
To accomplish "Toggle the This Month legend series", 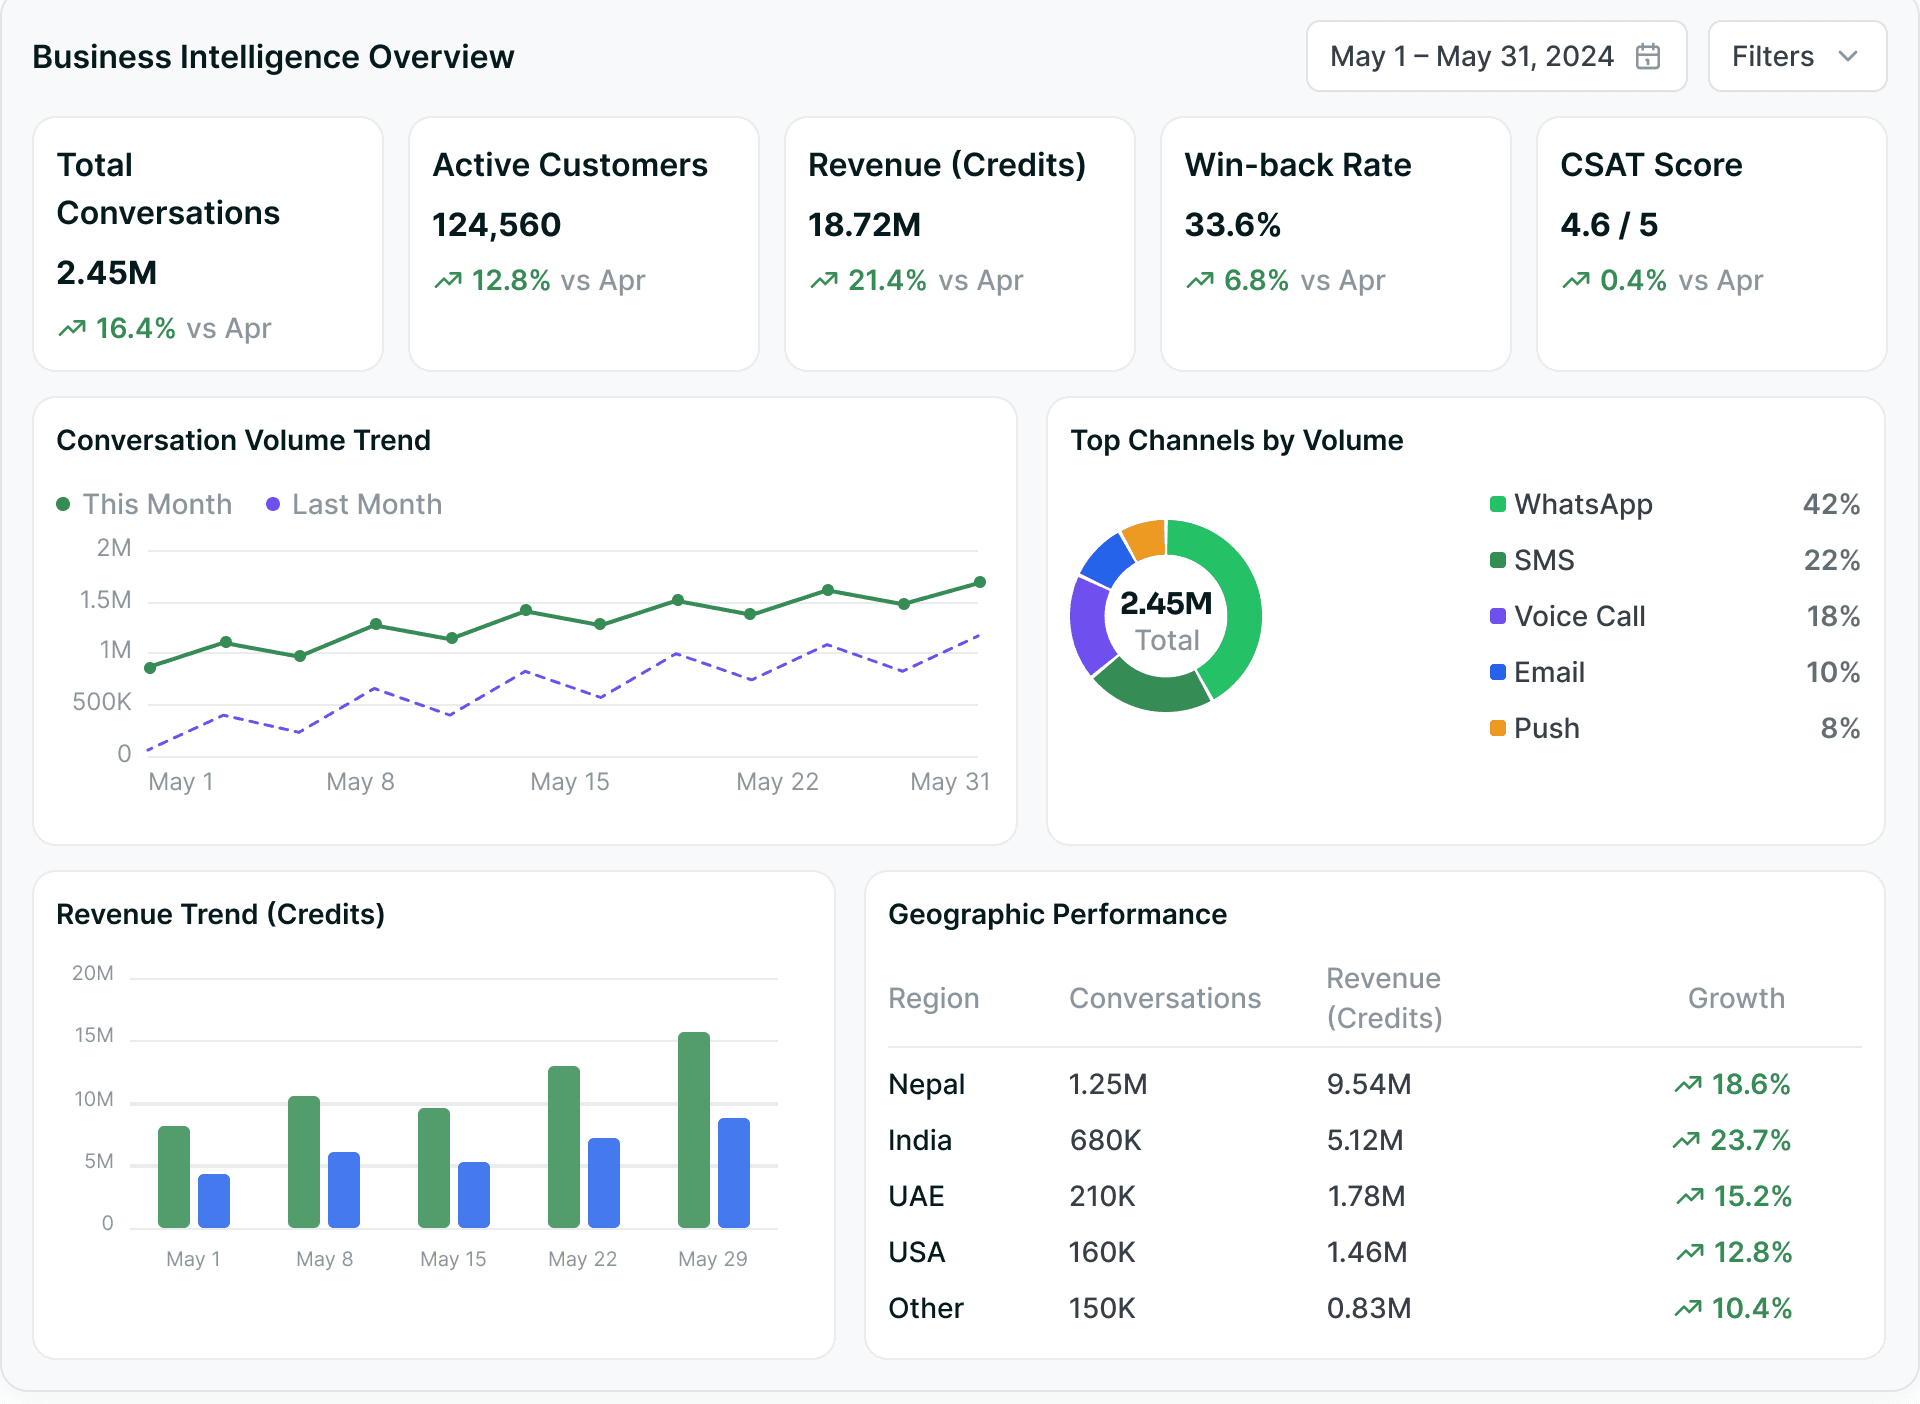I will point(144,504).
